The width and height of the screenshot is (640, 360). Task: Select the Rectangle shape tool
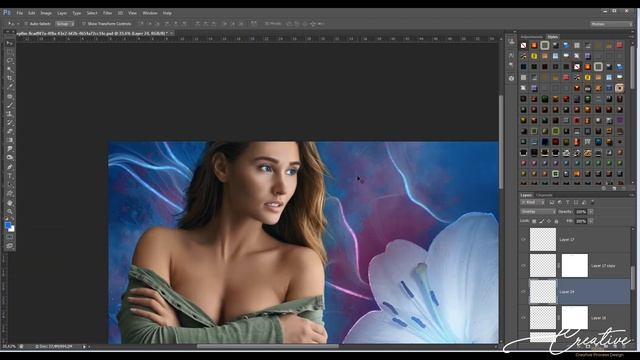[x=9, y=193]
